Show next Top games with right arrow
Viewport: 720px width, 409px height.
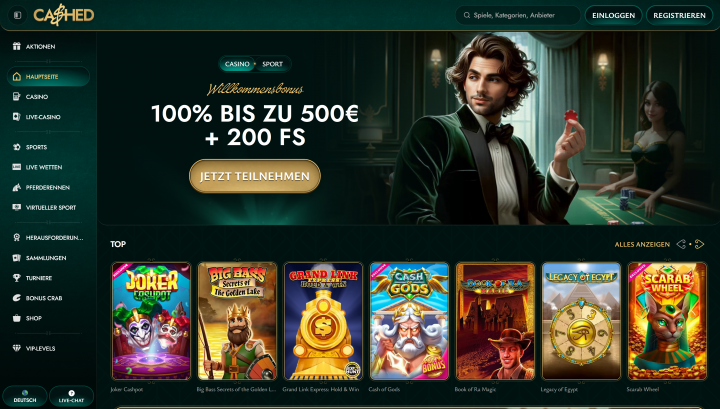pyautogui.click(x=699, y=244)
